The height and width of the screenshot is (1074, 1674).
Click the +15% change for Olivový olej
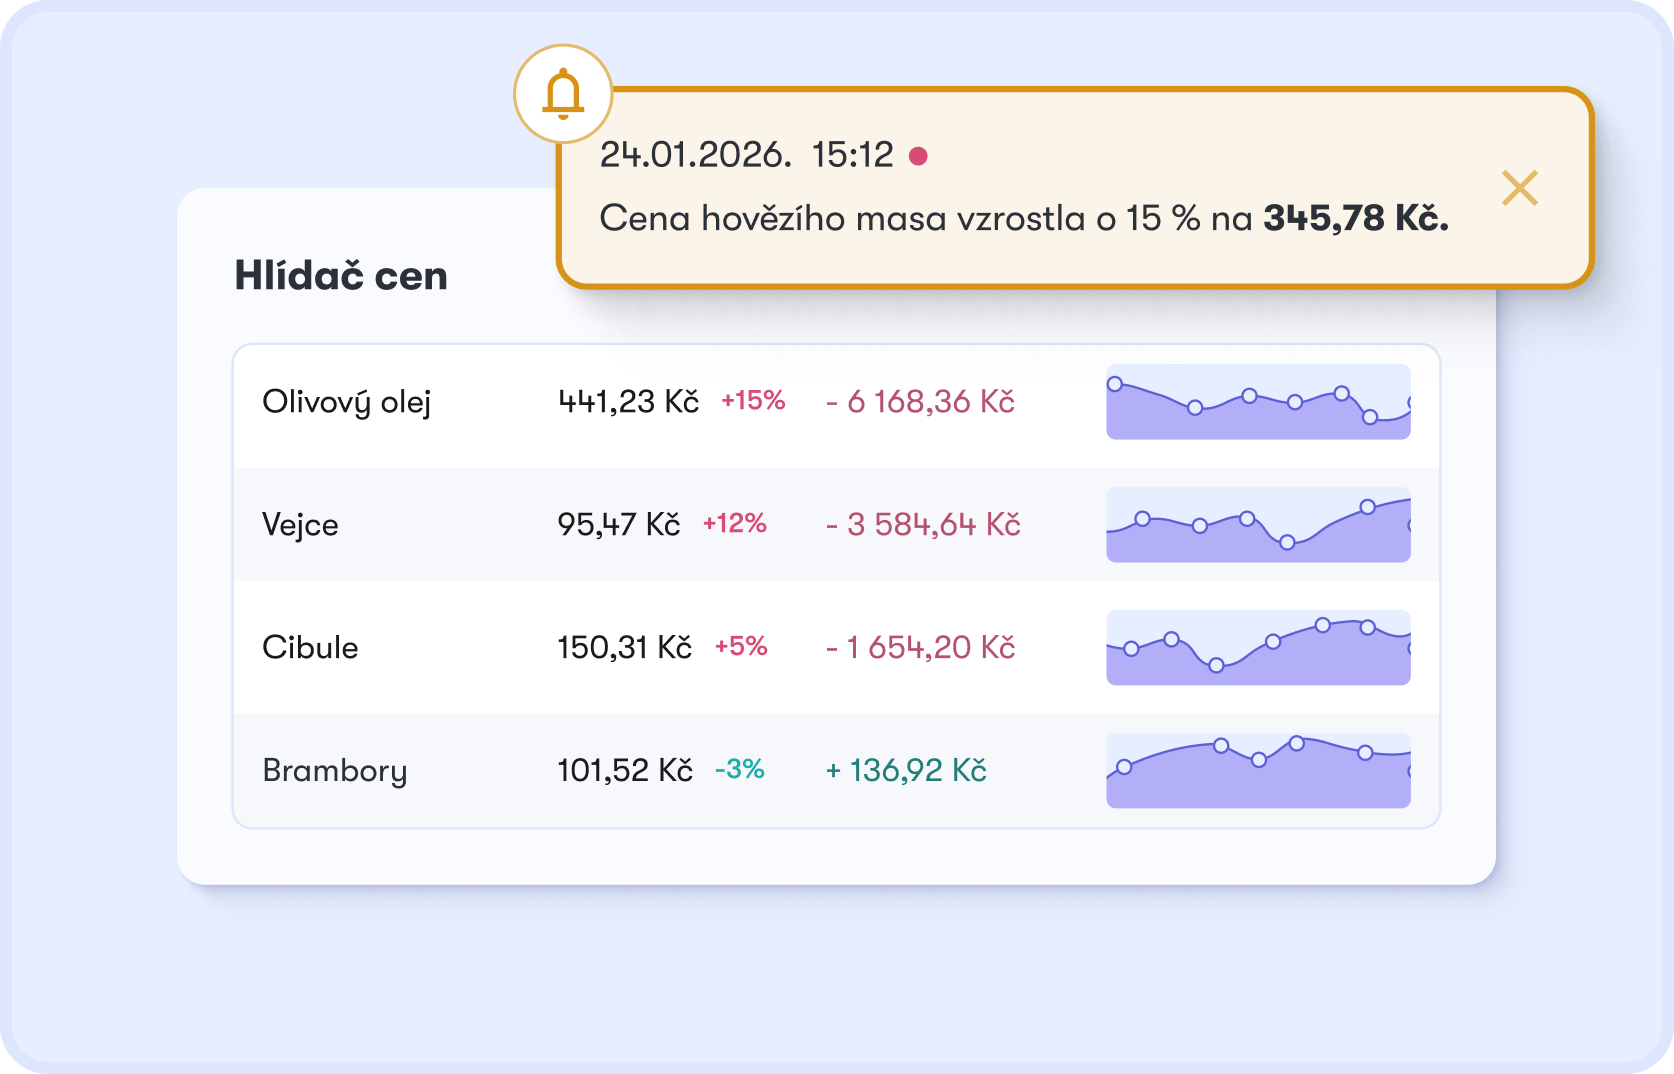click(x=753, y=401)
